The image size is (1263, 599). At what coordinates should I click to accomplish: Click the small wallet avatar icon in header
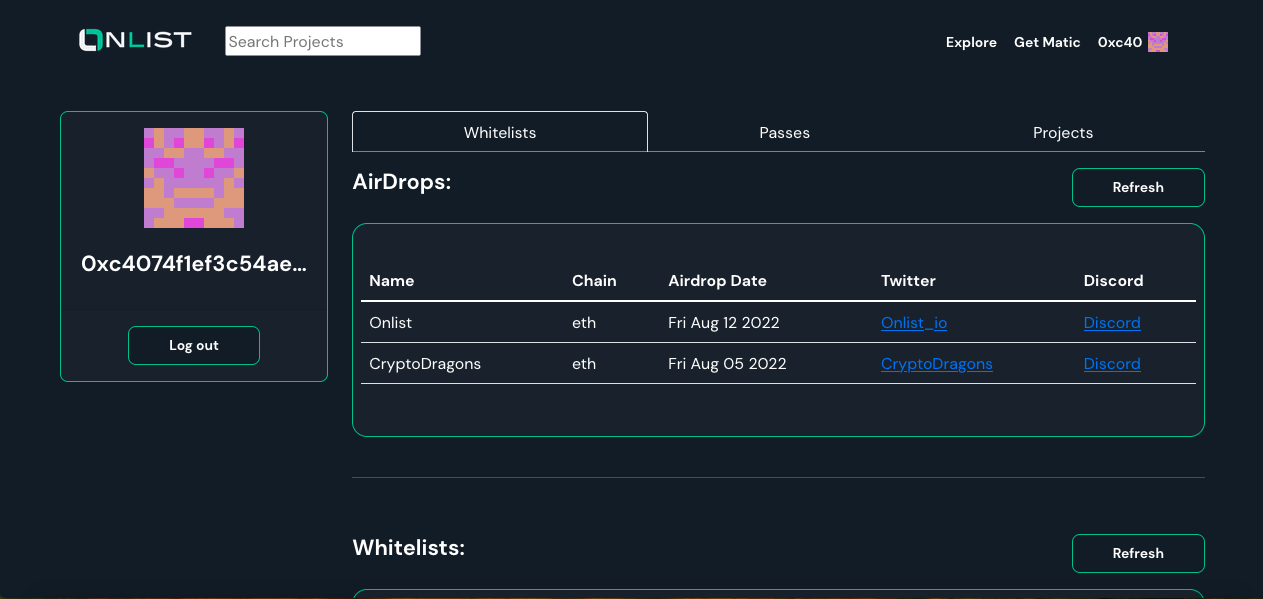tap(1158, 42)
